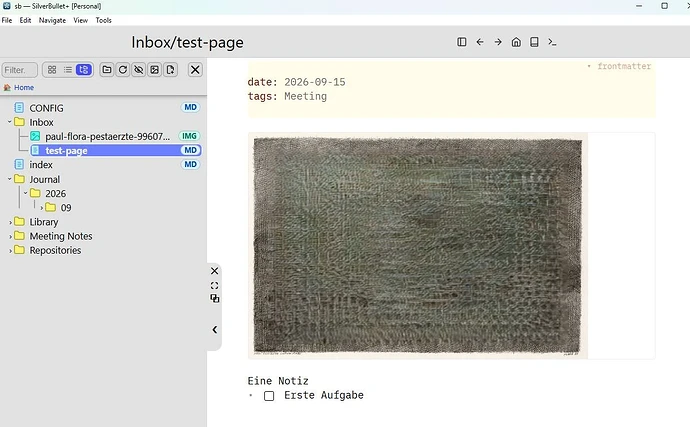
Task: Open the index page
Action: (41, 165)
